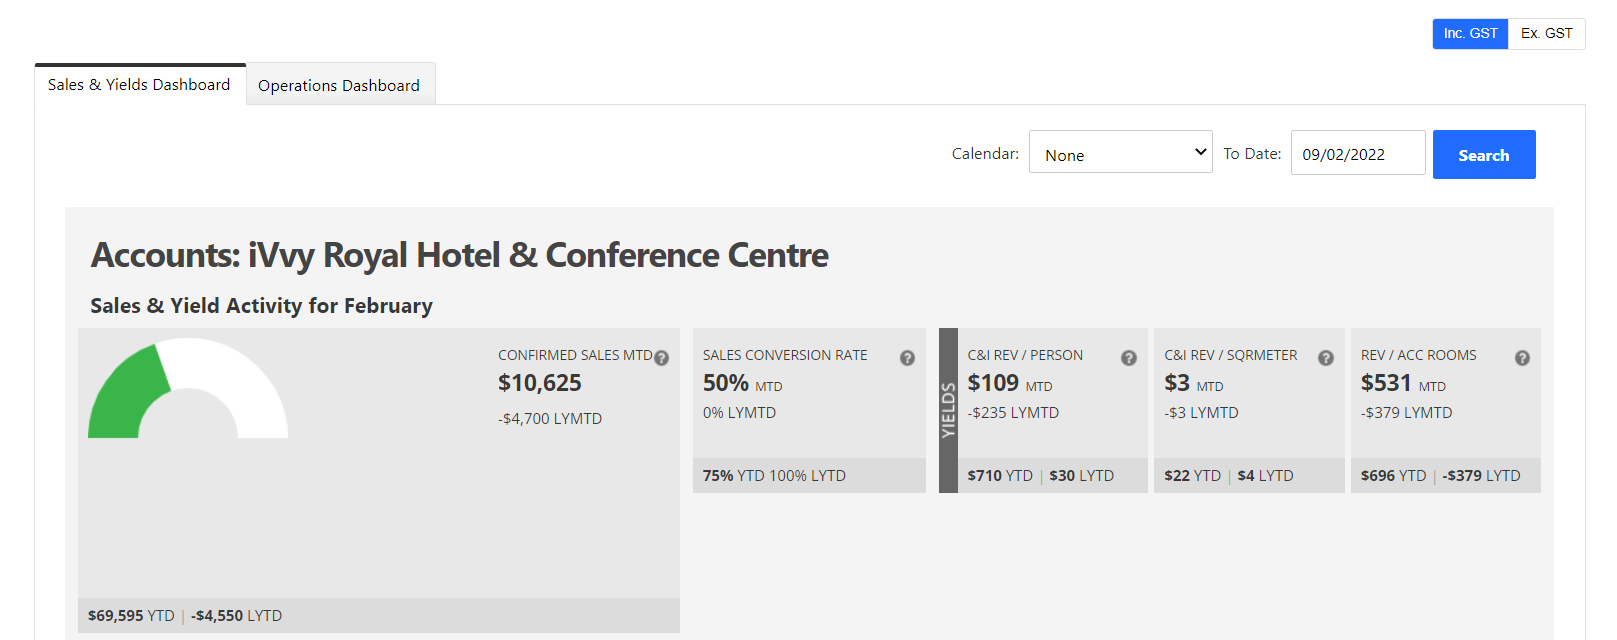Click the 0% LYMTD text
The image size is (1617, 640).
point(739,413)
